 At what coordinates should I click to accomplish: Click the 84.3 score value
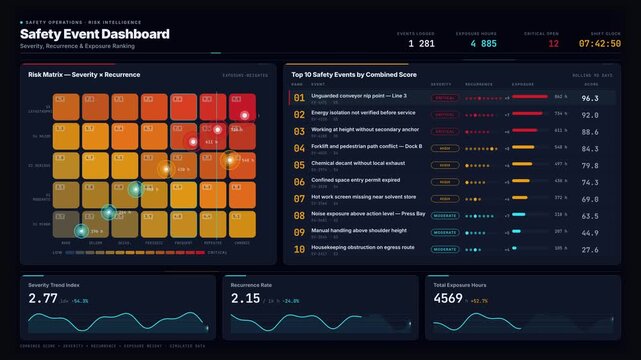pos(590,149)
